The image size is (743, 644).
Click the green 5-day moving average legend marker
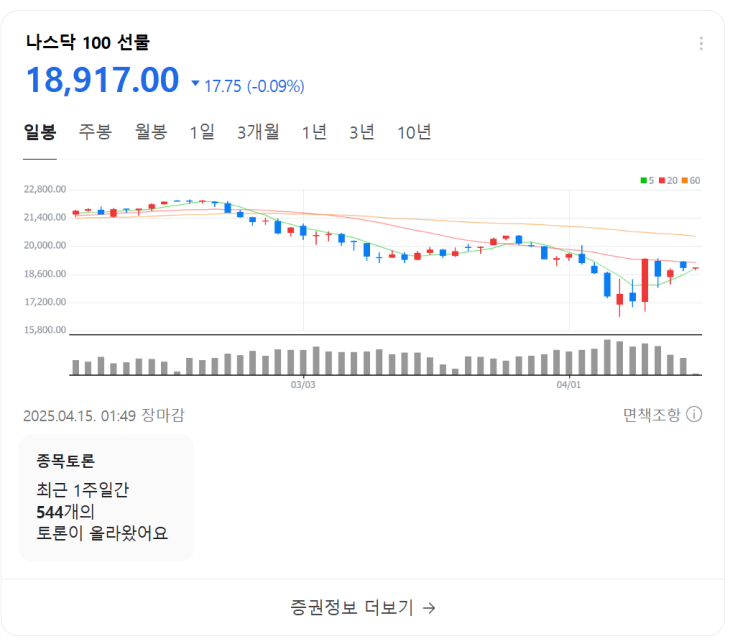pos(643,180)
